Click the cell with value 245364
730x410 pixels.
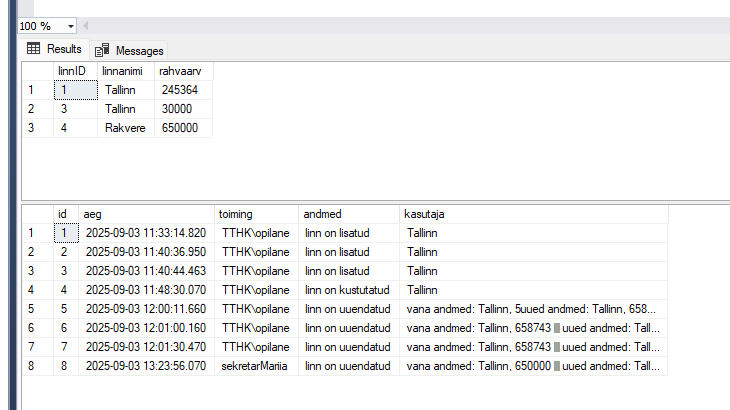180,90
